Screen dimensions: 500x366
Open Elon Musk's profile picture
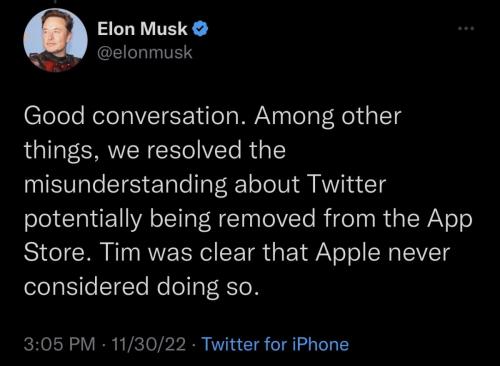[x=55, y=40]
